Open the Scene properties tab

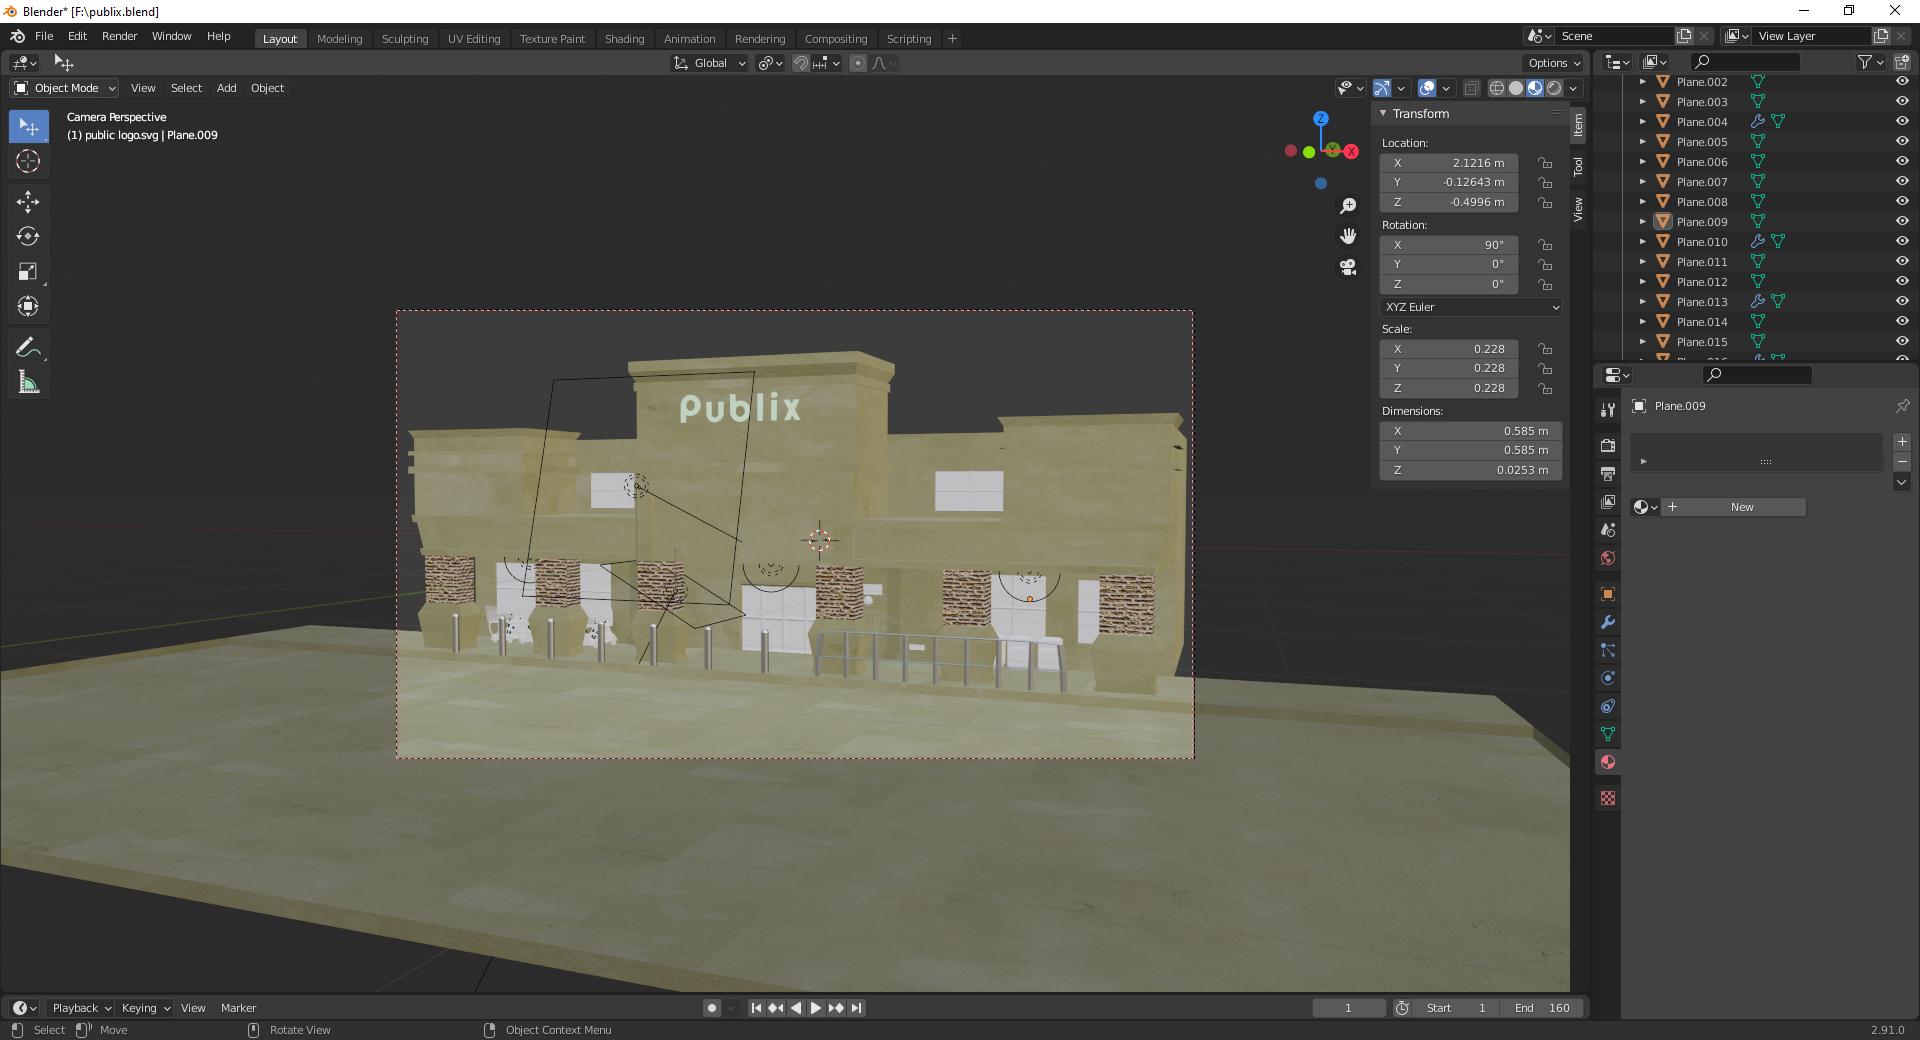pyautogui.click(x=1607, y=530)
